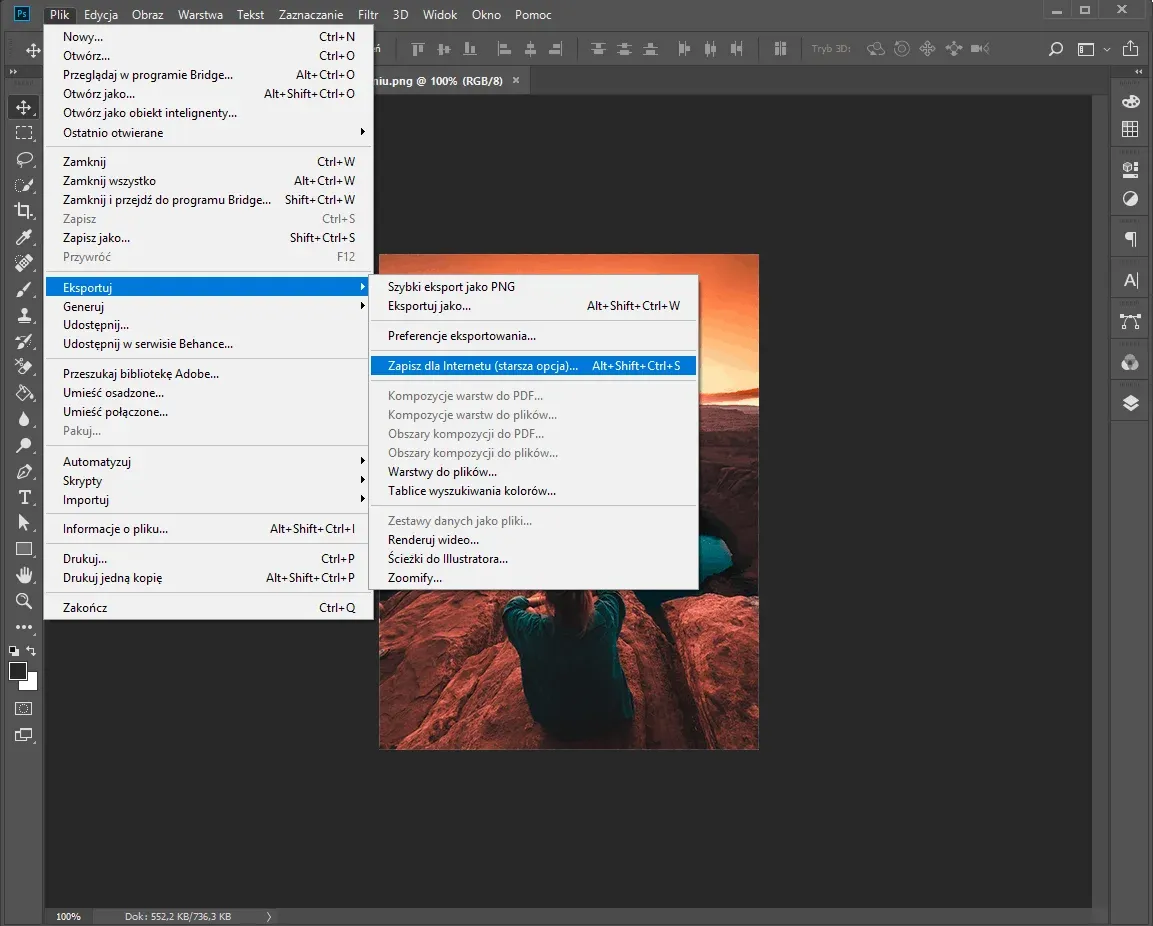Set the foreground color swatch
Screen dimensions: 1153x926
point(18,671)
